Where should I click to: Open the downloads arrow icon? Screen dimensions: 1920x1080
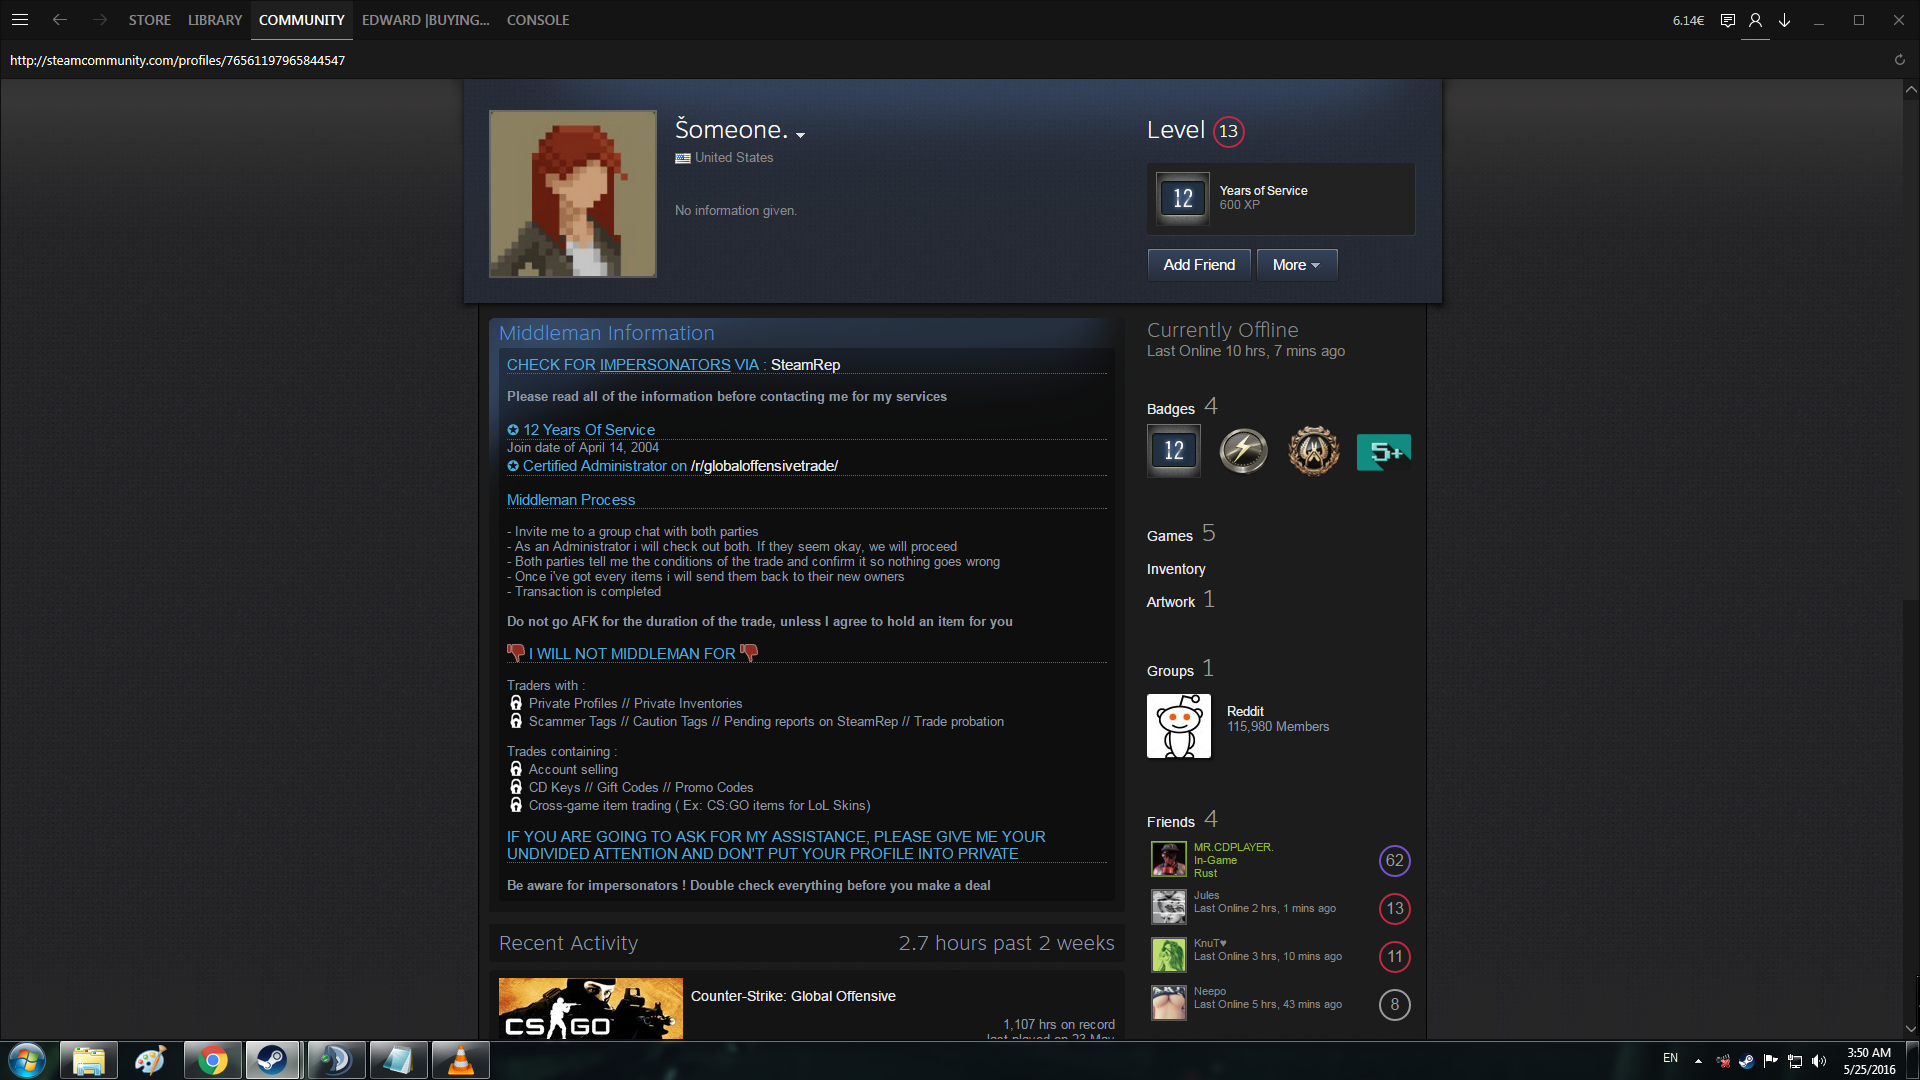tap(1784, 20)
